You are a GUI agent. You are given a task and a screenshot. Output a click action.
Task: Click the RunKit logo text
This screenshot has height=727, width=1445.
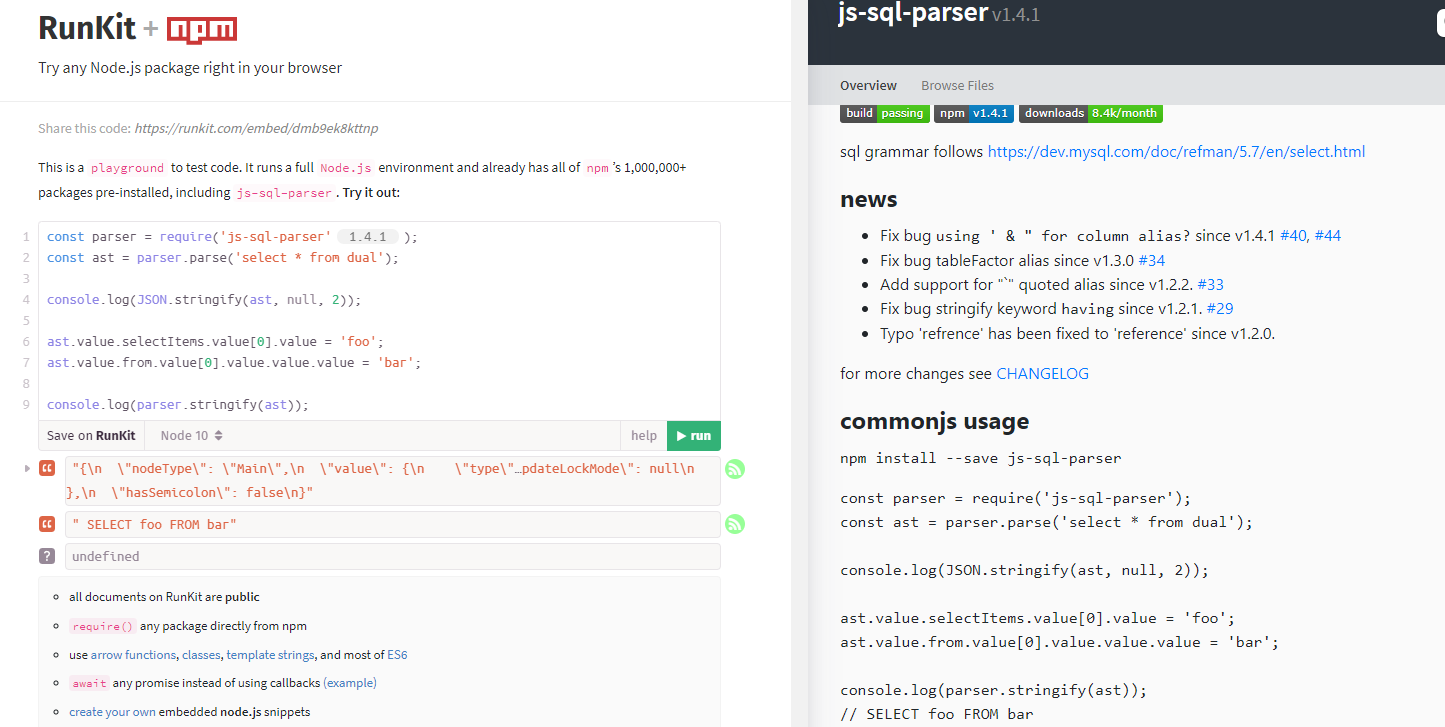click(x=87, y=29)
